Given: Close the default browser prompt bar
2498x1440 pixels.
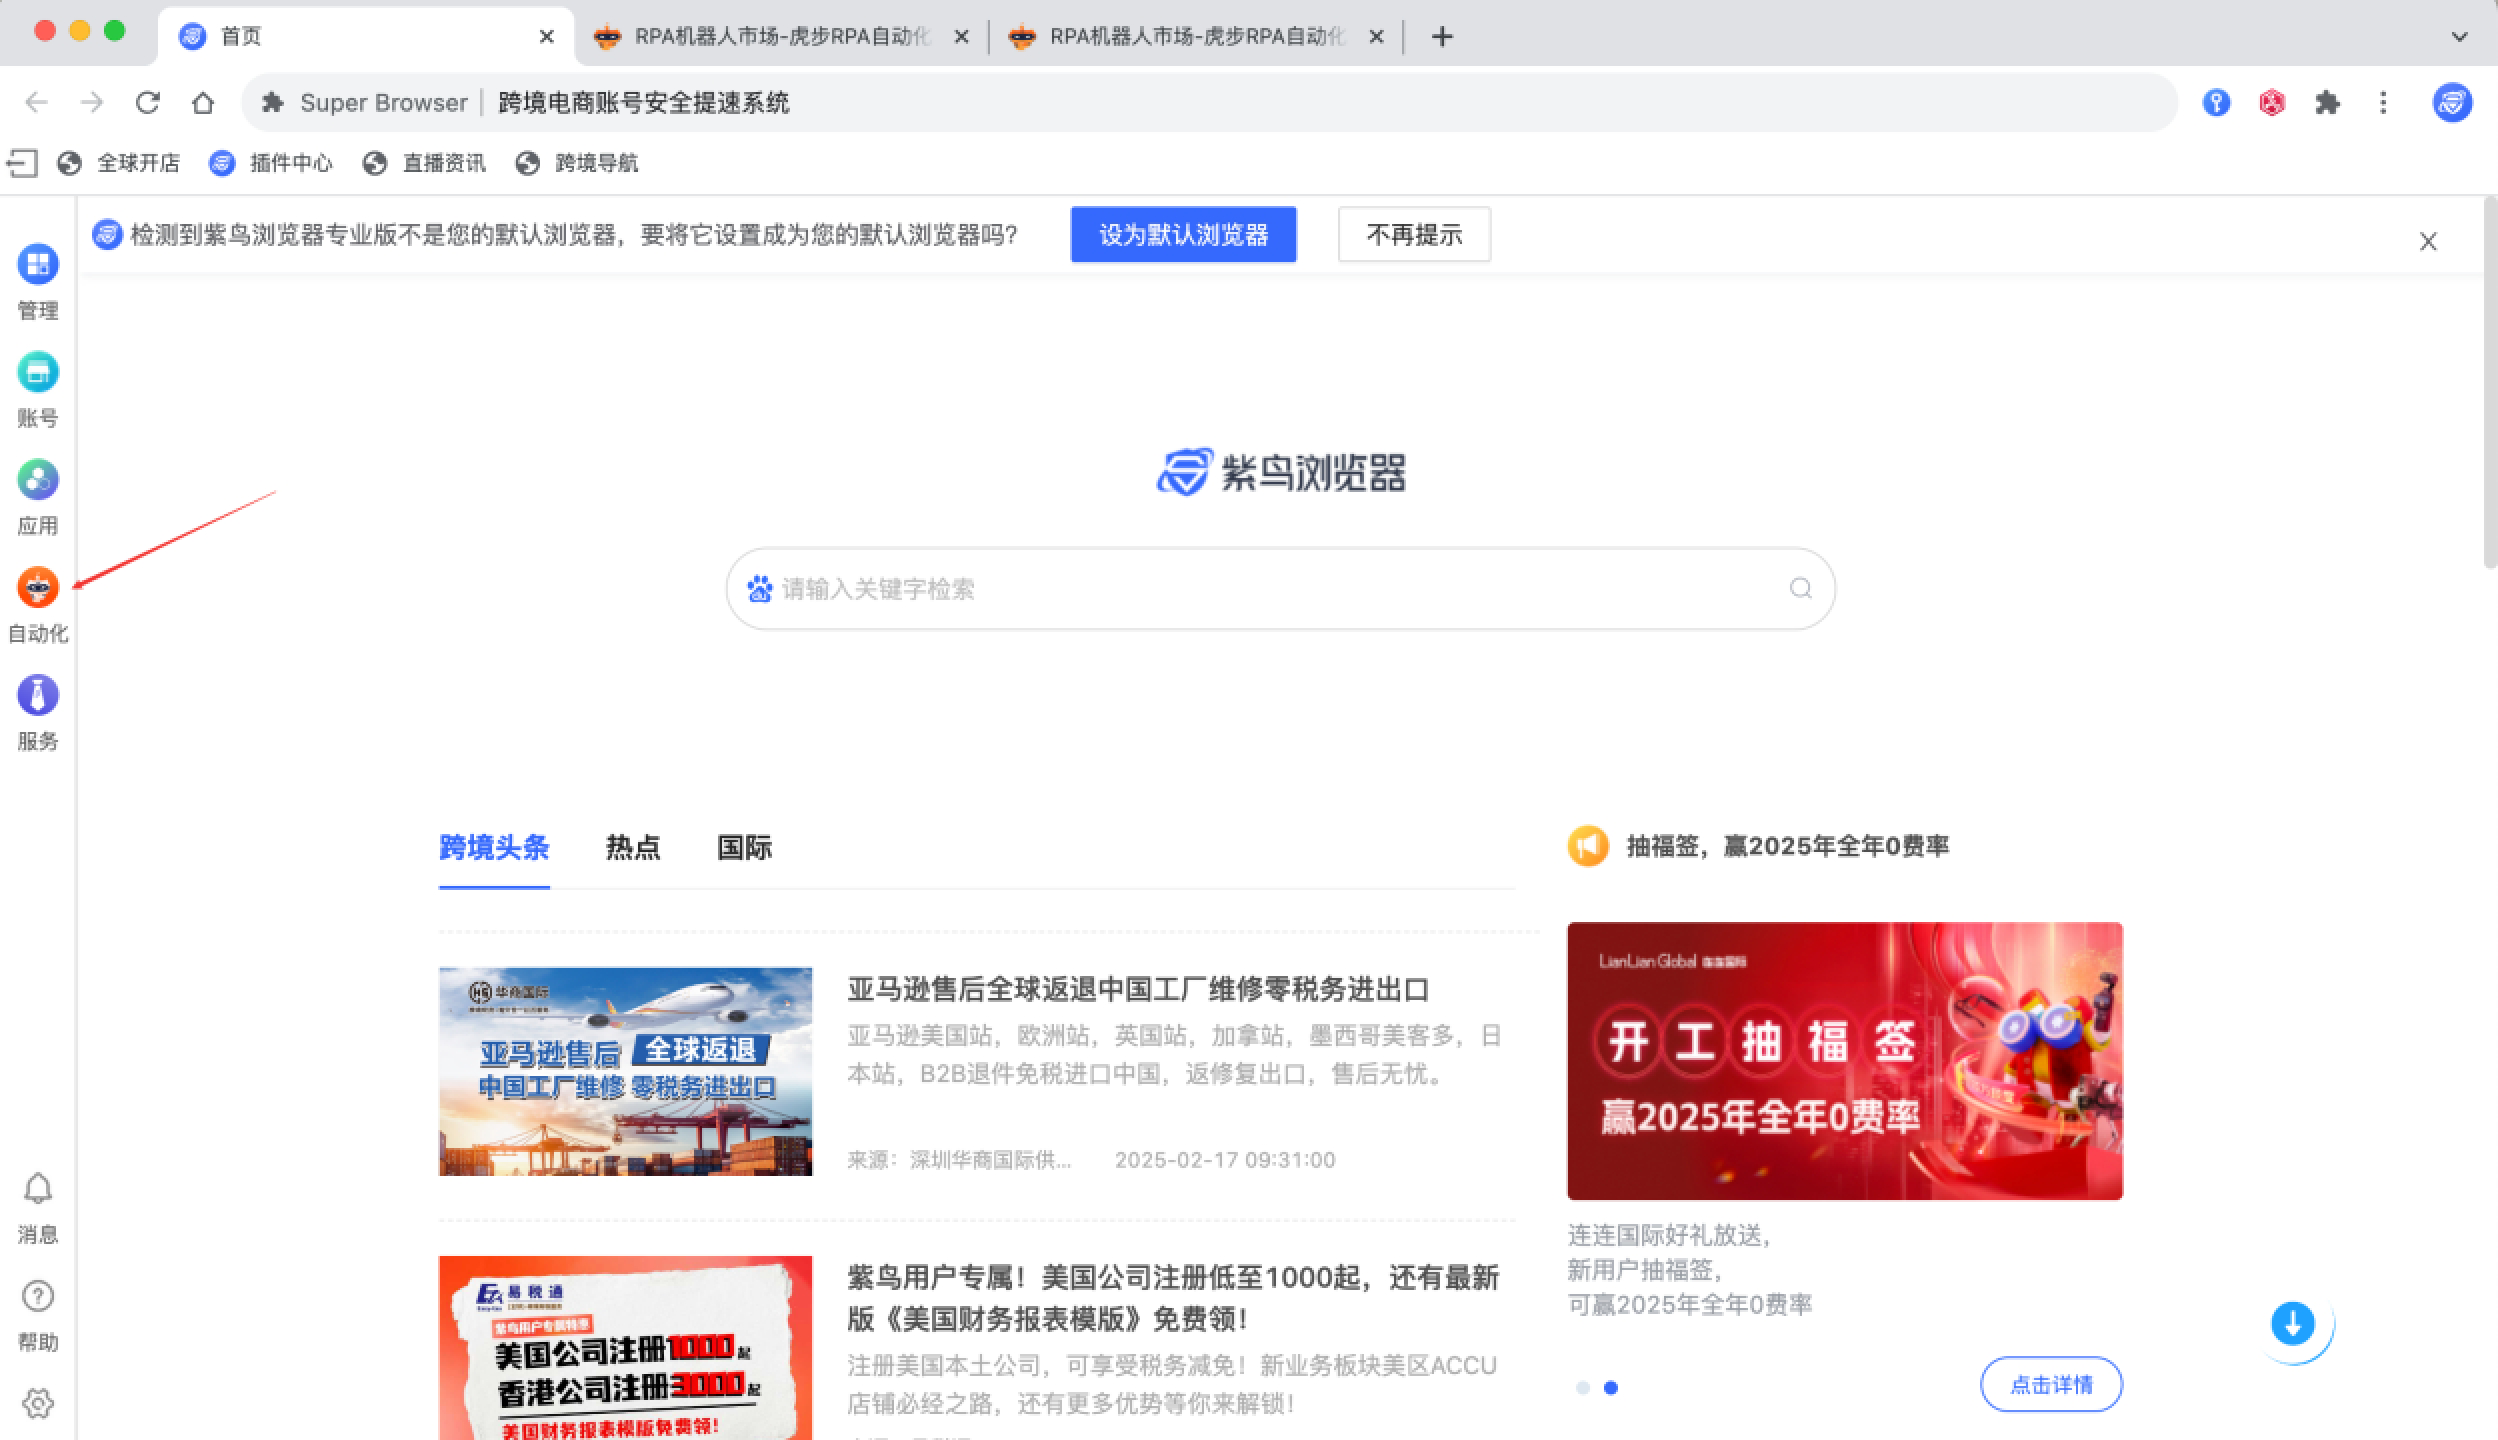Looking at the screenshot, I should pos(2428,241).
